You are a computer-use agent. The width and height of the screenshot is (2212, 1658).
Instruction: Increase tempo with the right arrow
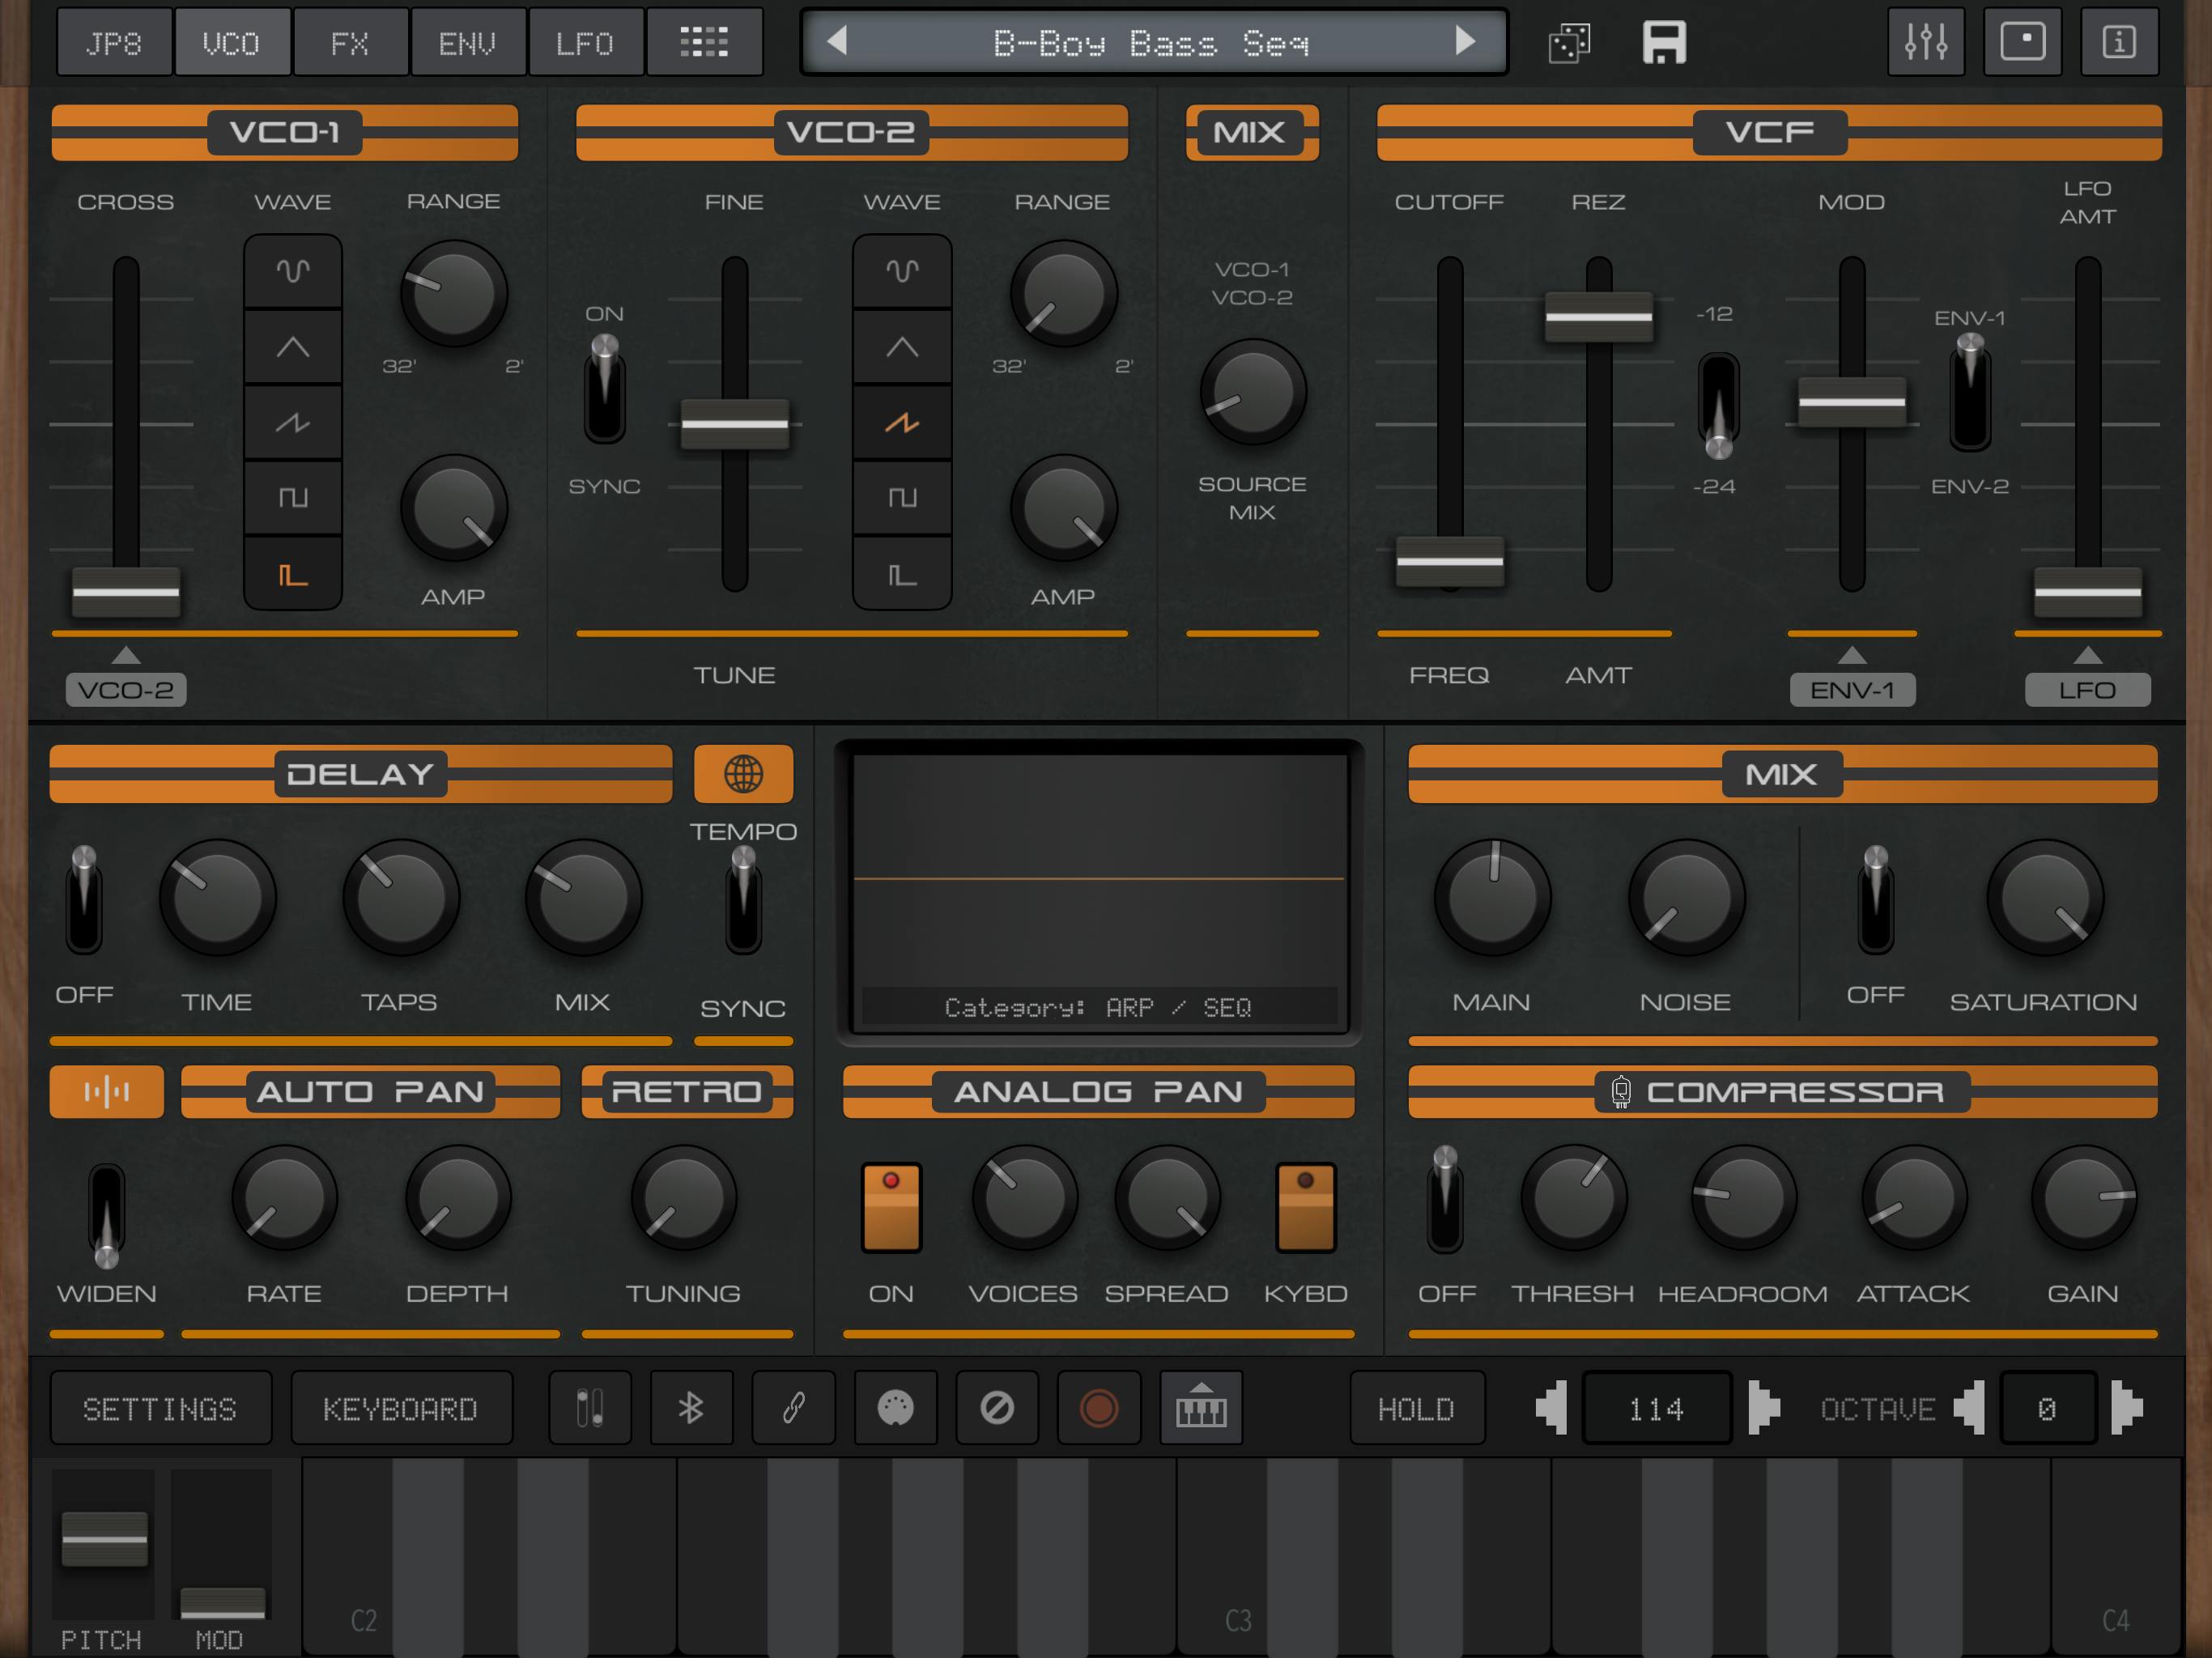coord(1764,1408)
